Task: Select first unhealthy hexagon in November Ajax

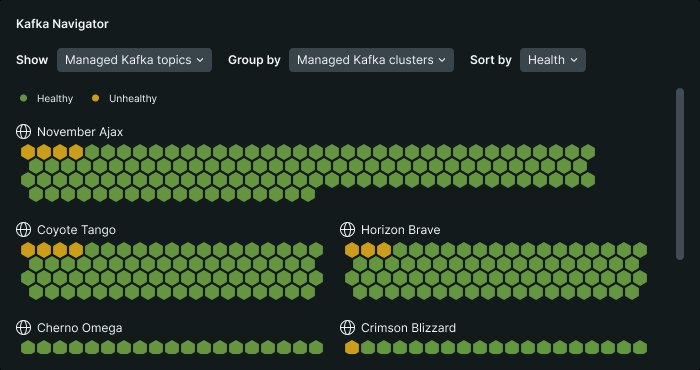Action: pyautogui.click(x=28, y=152)
